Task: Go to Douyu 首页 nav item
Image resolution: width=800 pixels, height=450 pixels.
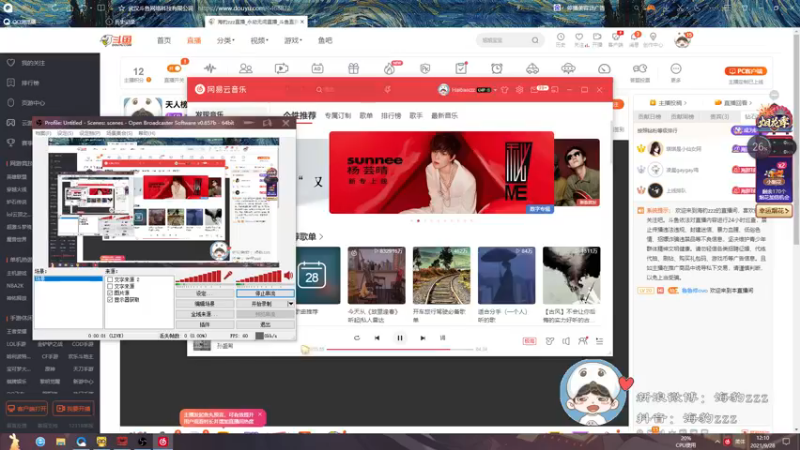Action: click(164, 40)
